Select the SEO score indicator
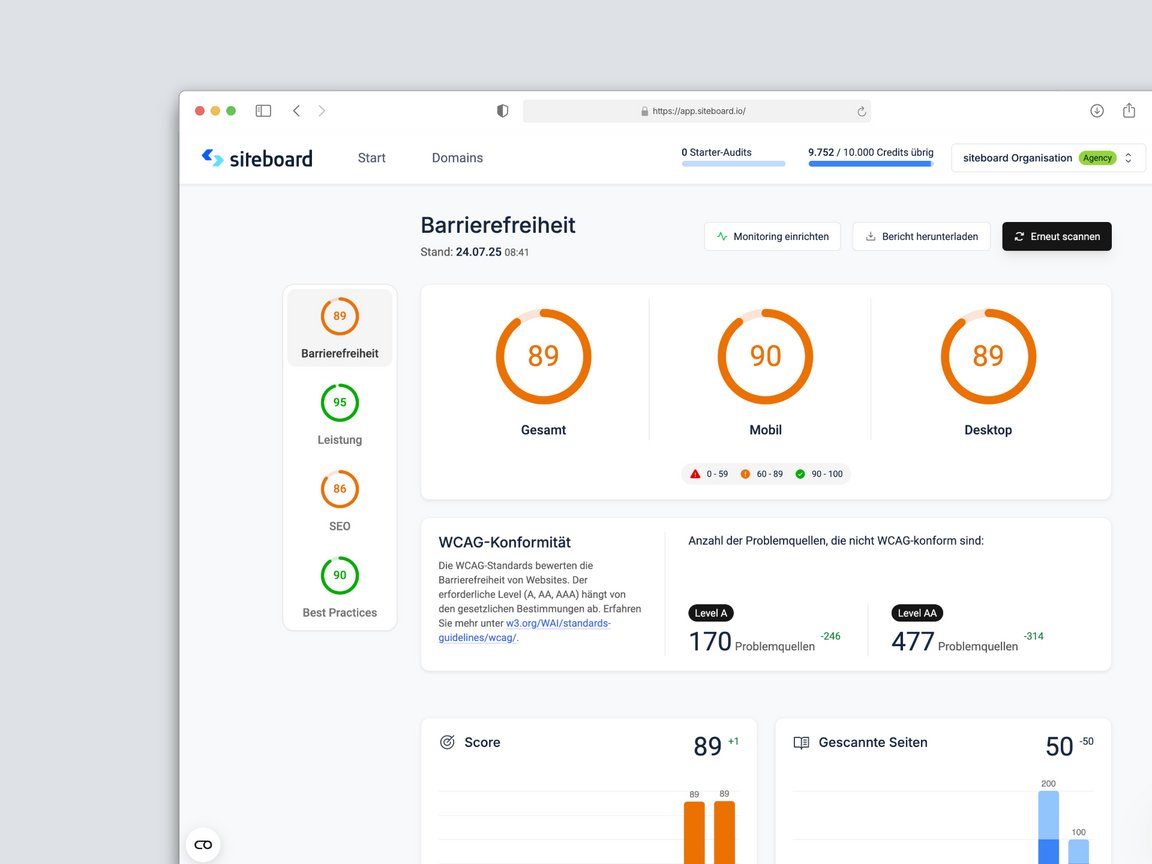Image resolution: width=1152 pixels, height=864 pixels. pyautogui.click(x=339, y=489)
